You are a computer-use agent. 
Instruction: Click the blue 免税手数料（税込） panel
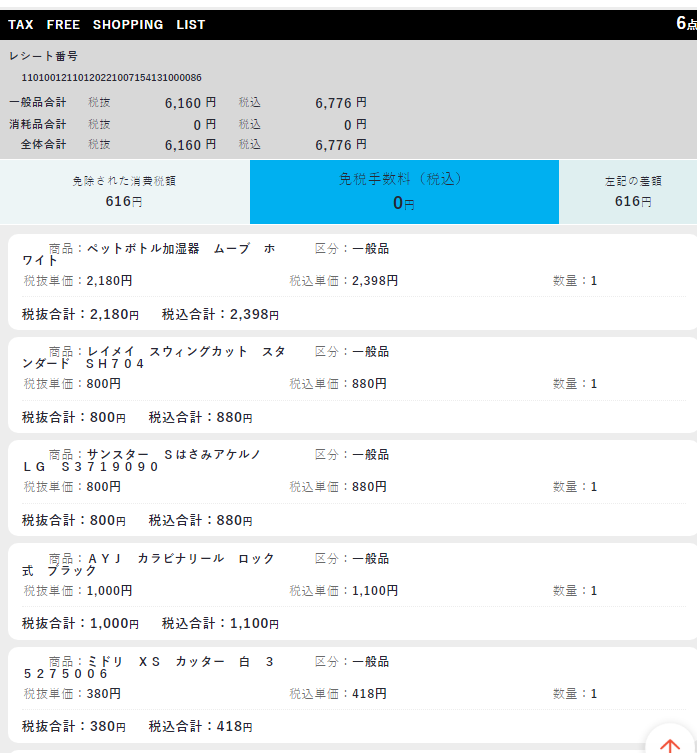[404, 192]
